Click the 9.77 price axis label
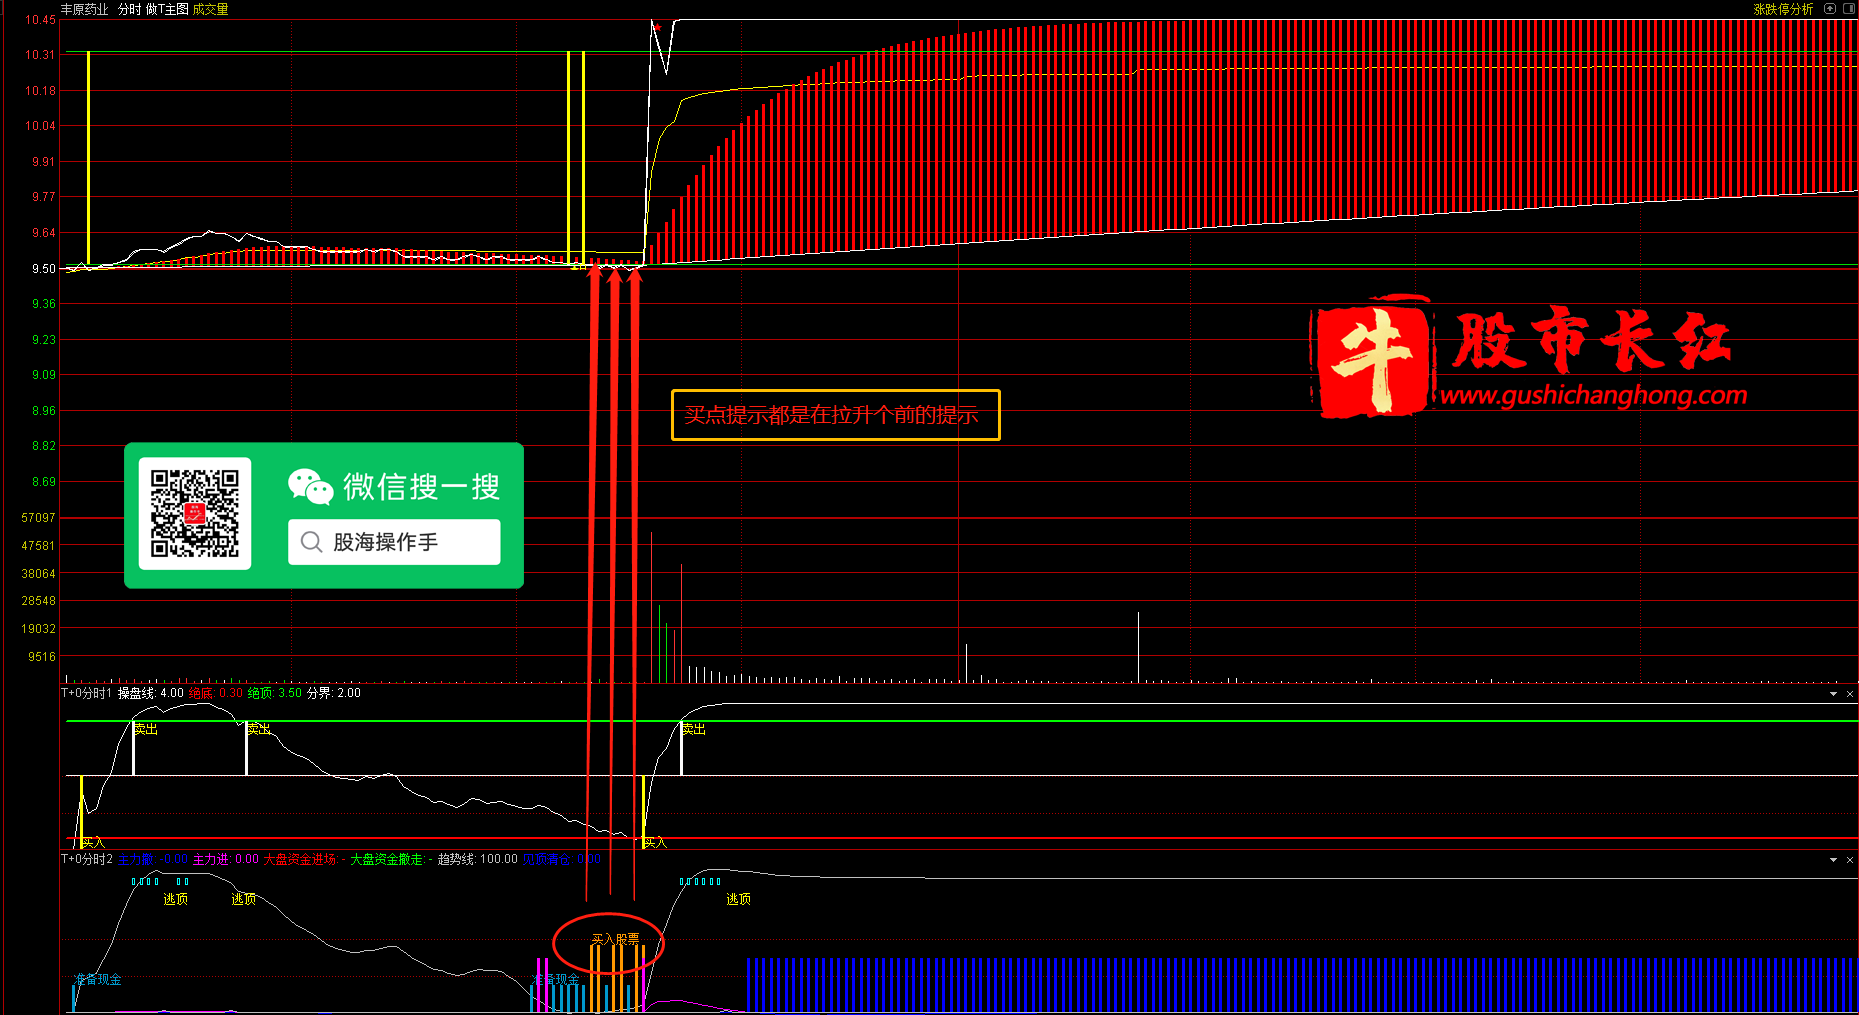This screenshot has width=1859, height=1015. tap(43, 197)
